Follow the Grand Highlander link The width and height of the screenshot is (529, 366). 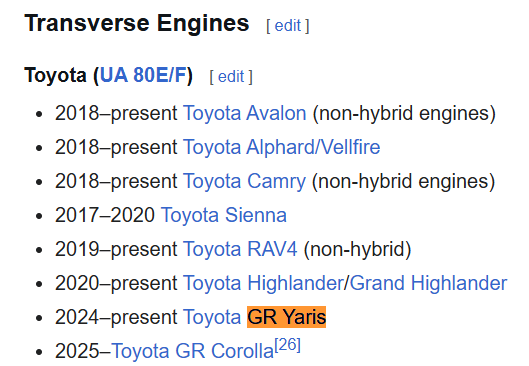coord(428,283)
